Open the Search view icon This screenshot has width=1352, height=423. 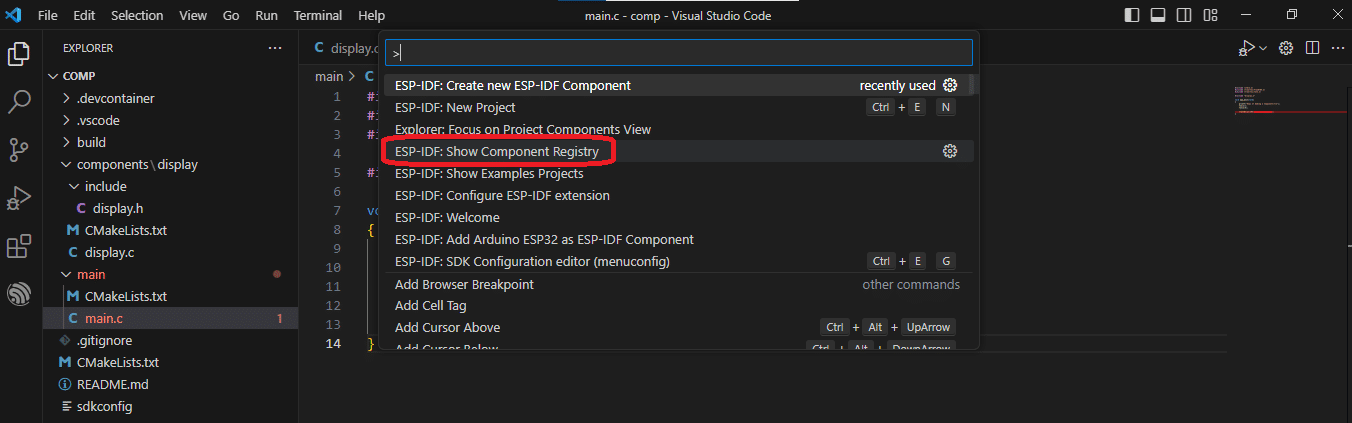click(x=19, y=101)
